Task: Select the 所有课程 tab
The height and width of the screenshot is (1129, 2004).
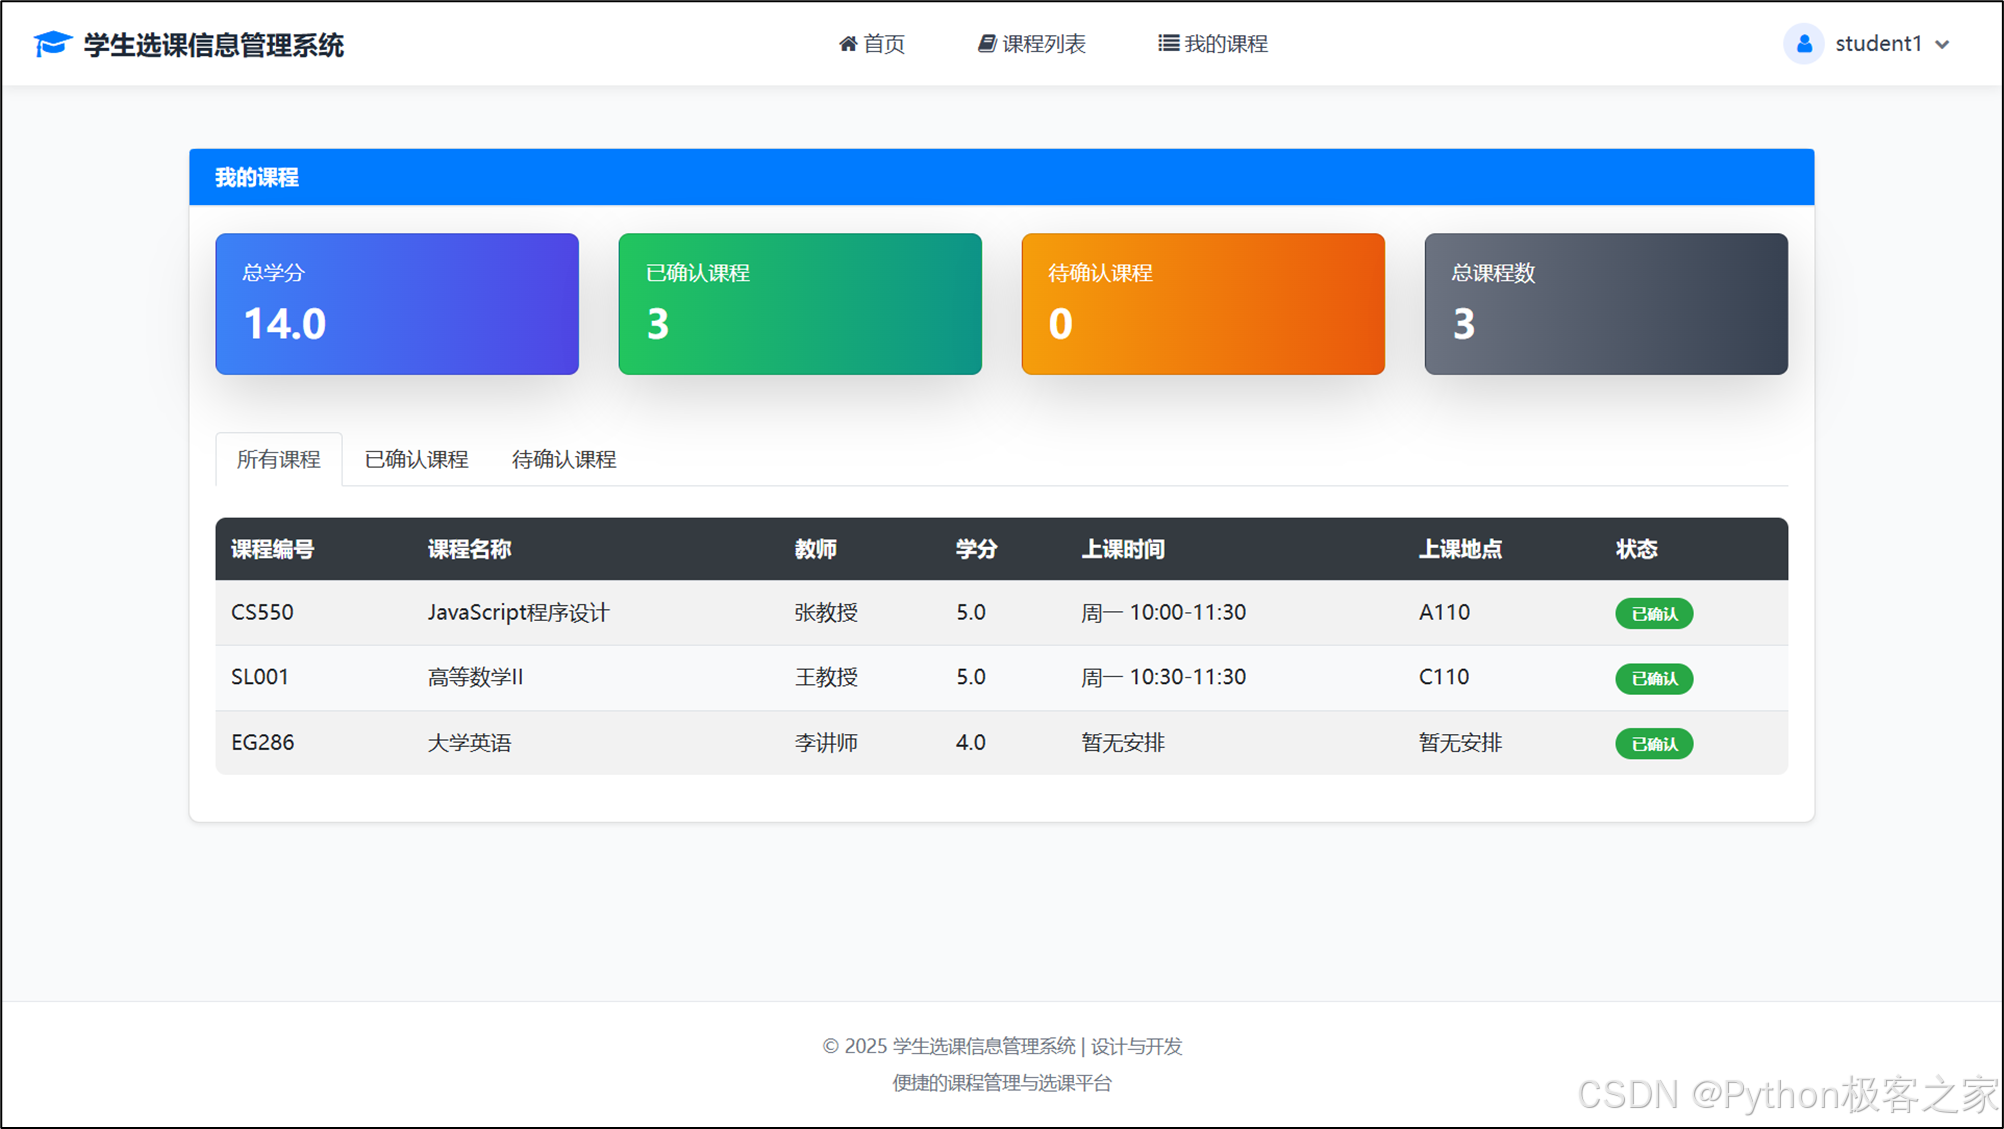Action: coord(278,460)
